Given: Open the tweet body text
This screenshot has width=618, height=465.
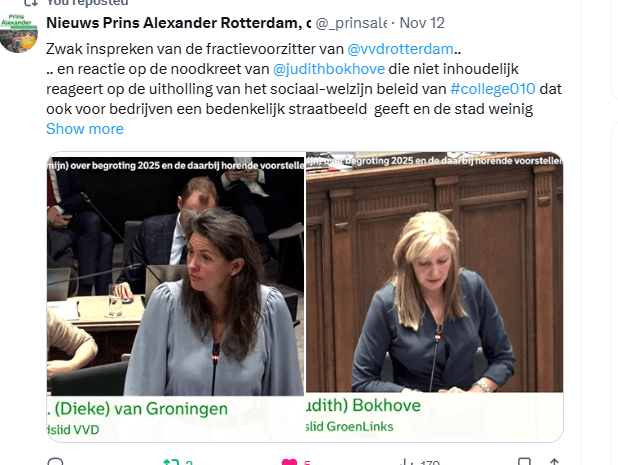Looking at the screenshot, I should tap(303, 79).
